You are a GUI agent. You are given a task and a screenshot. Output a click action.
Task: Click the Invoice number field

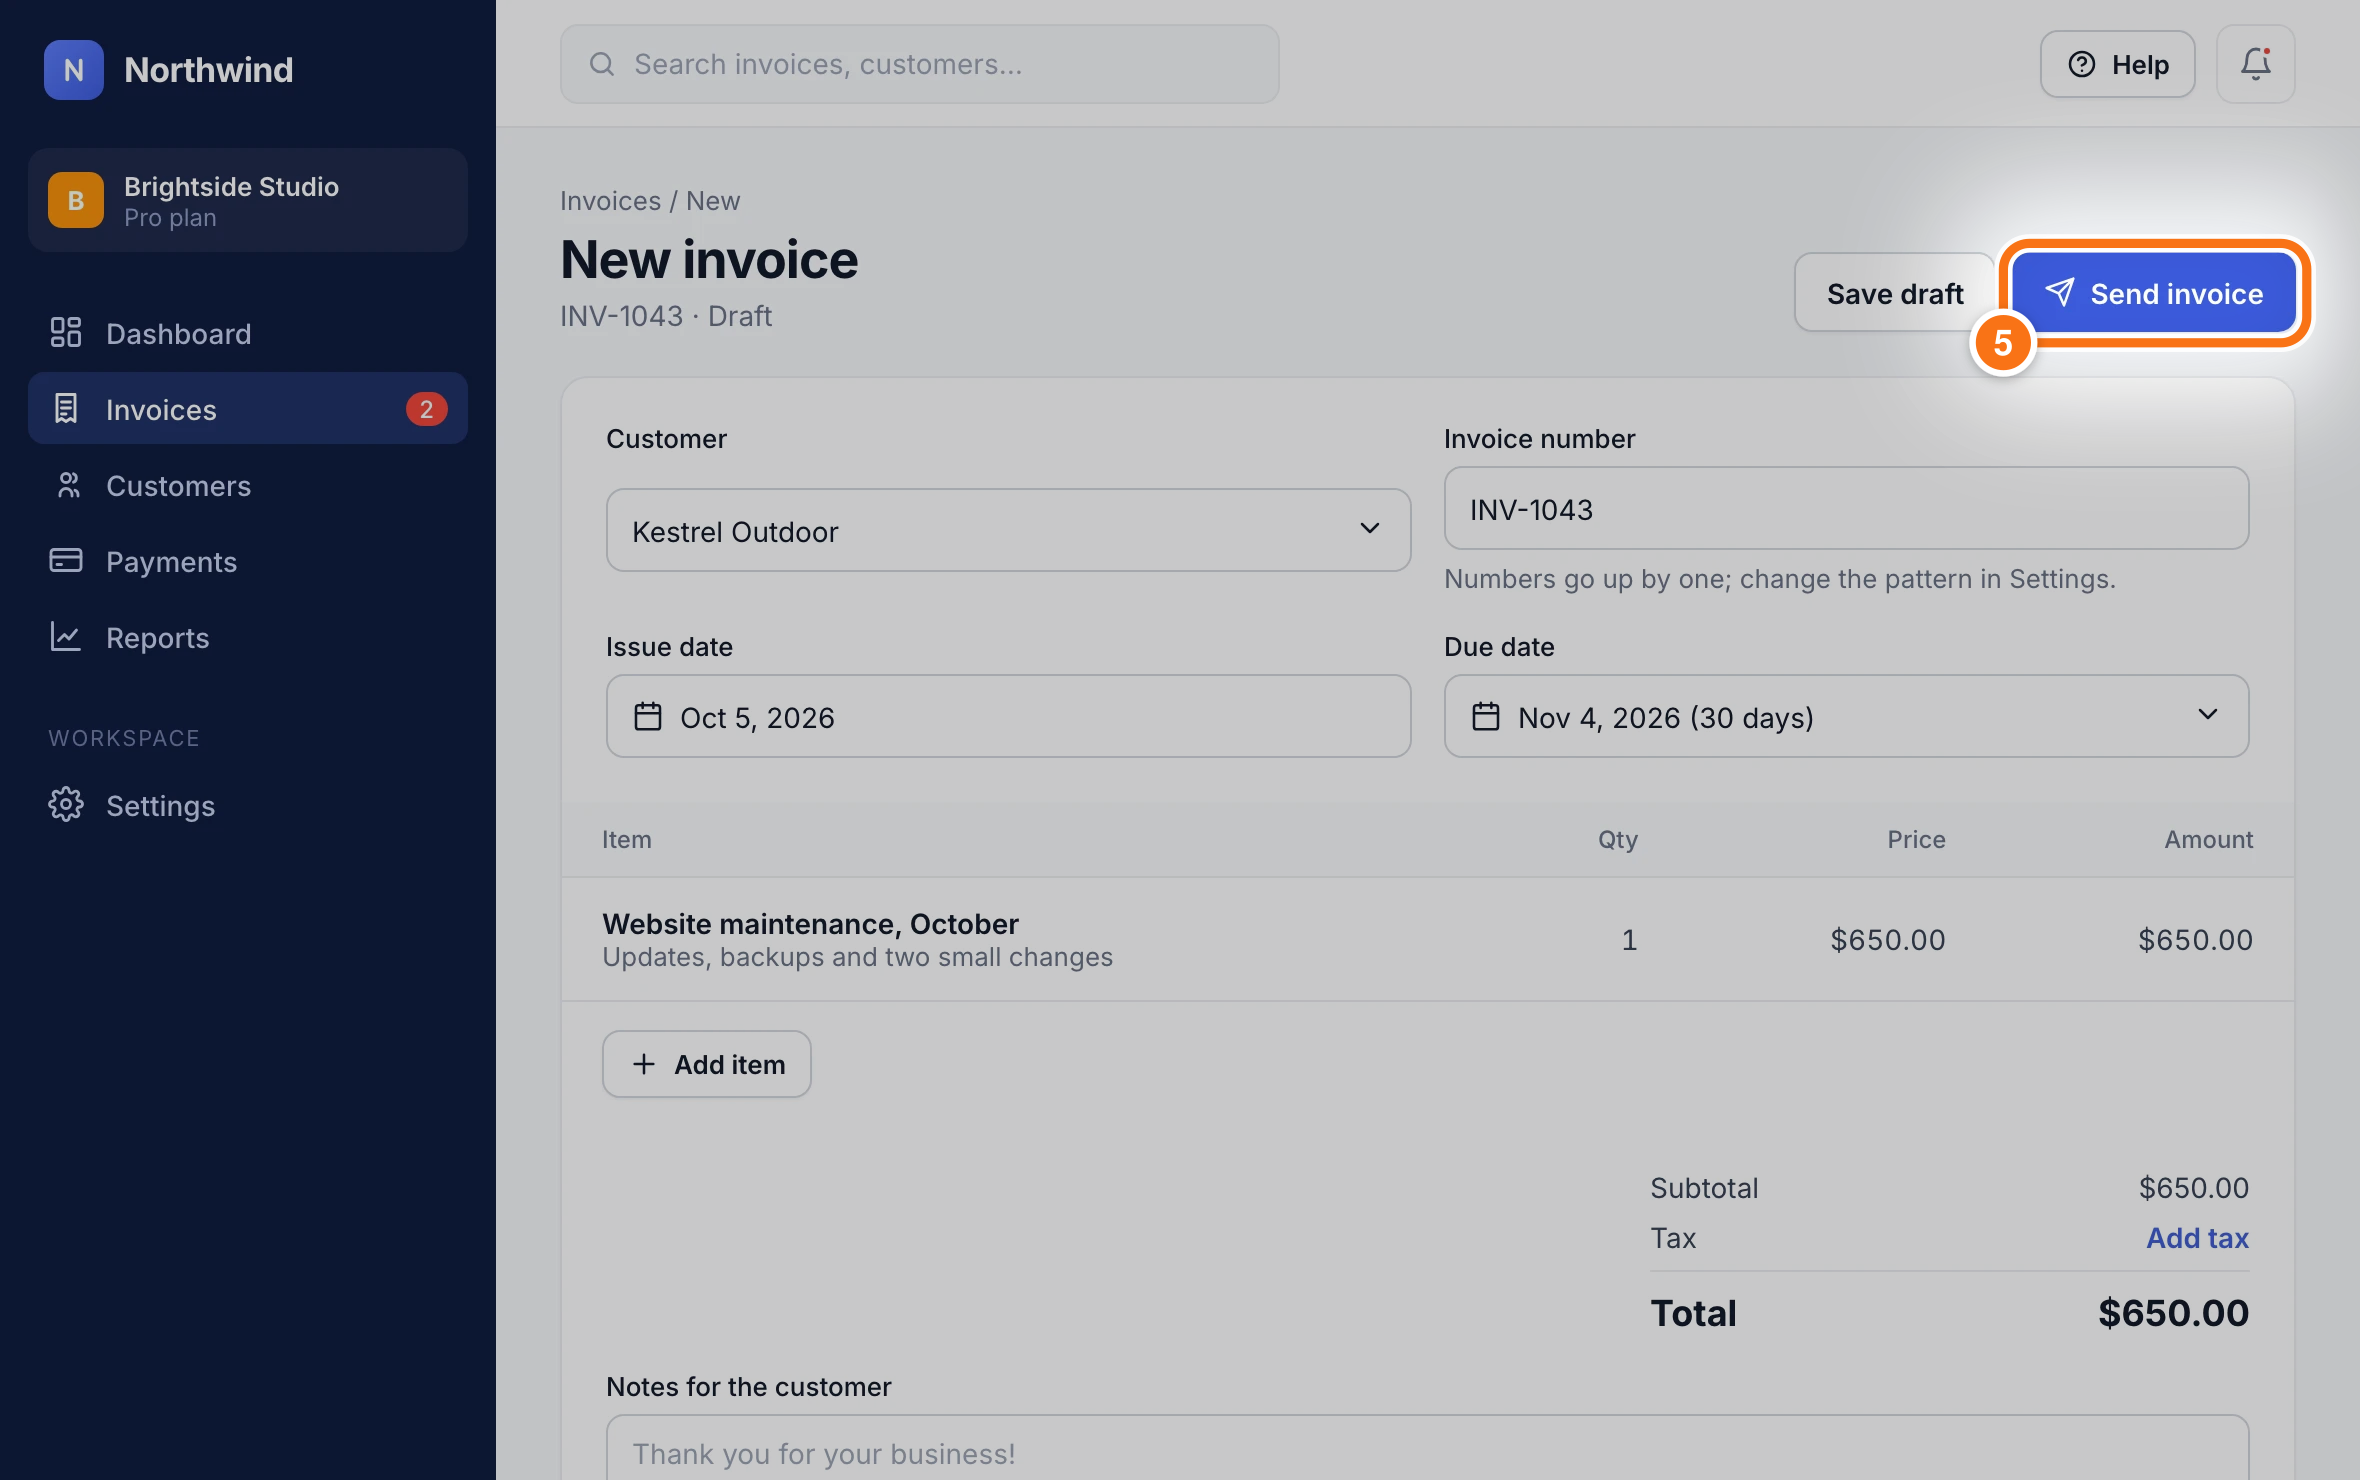point(1846,509)
